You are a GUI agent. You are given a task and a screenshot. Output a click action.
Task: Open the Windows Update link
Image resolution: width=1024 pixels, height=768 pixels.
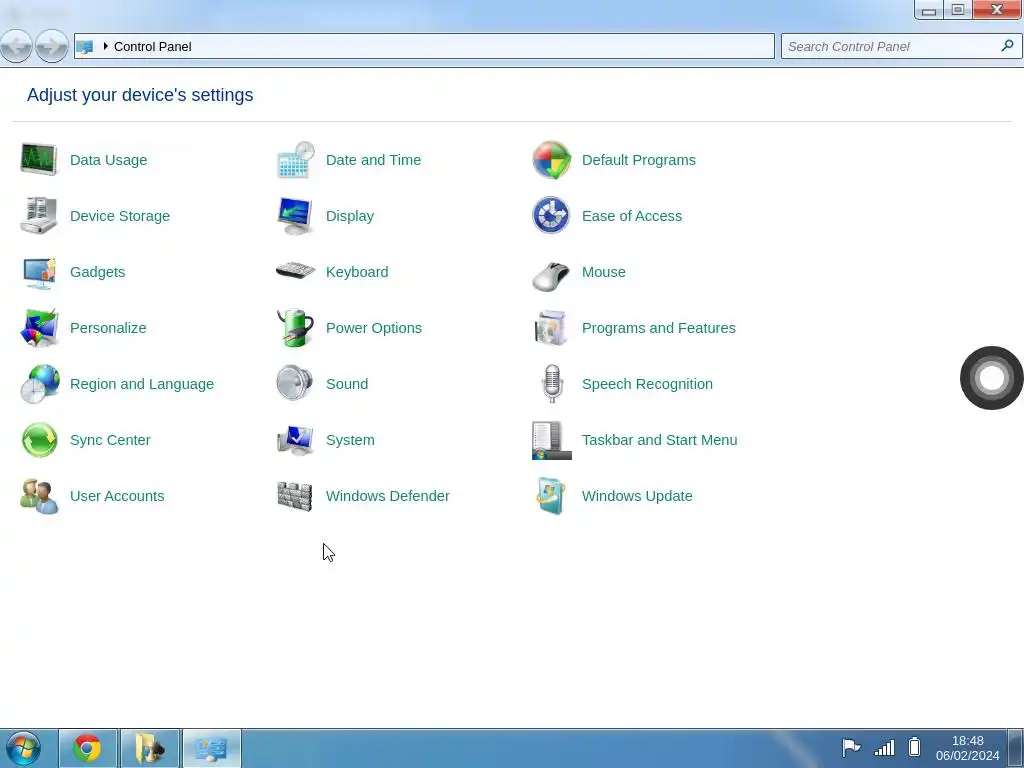(637, 497)
